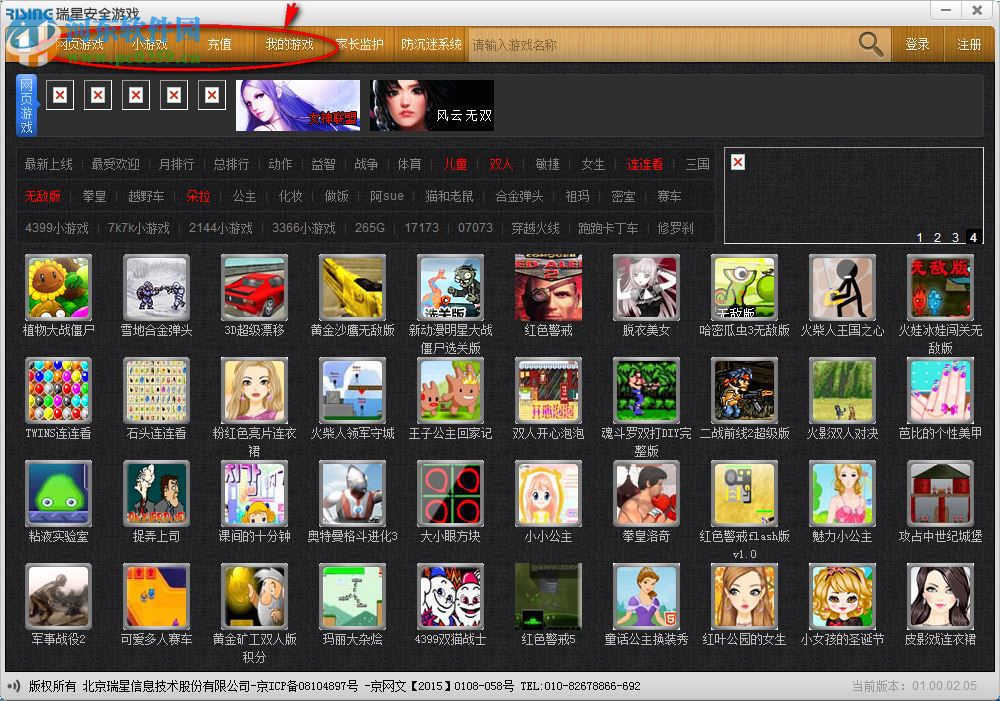Select the 无敌版 category link

tap(43, 196)
